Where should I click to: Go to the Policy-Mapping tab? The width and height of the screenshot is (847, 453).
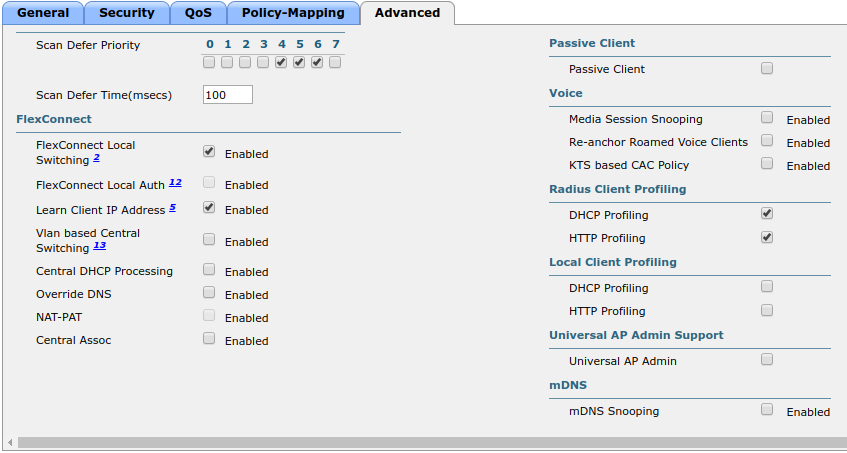pos(293,13)
